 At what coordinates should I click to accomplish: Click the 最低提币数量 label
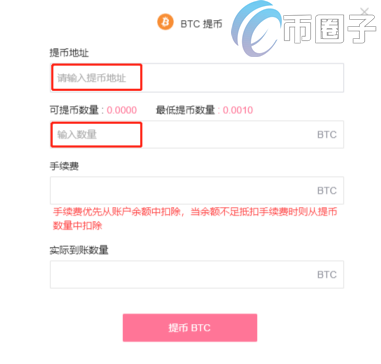[185, 110]
